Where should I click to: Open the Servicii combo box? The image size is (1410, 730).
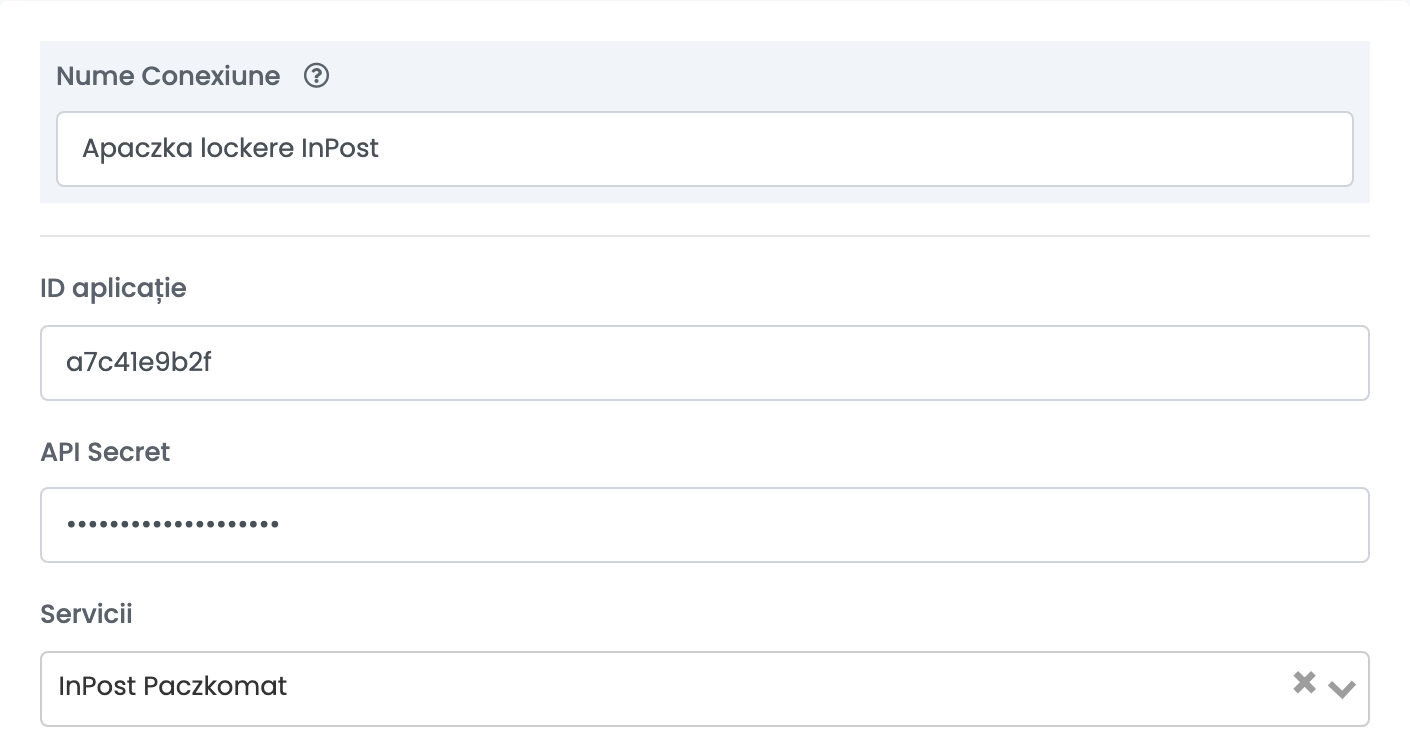pyautogui.click(x=705, y=689)
